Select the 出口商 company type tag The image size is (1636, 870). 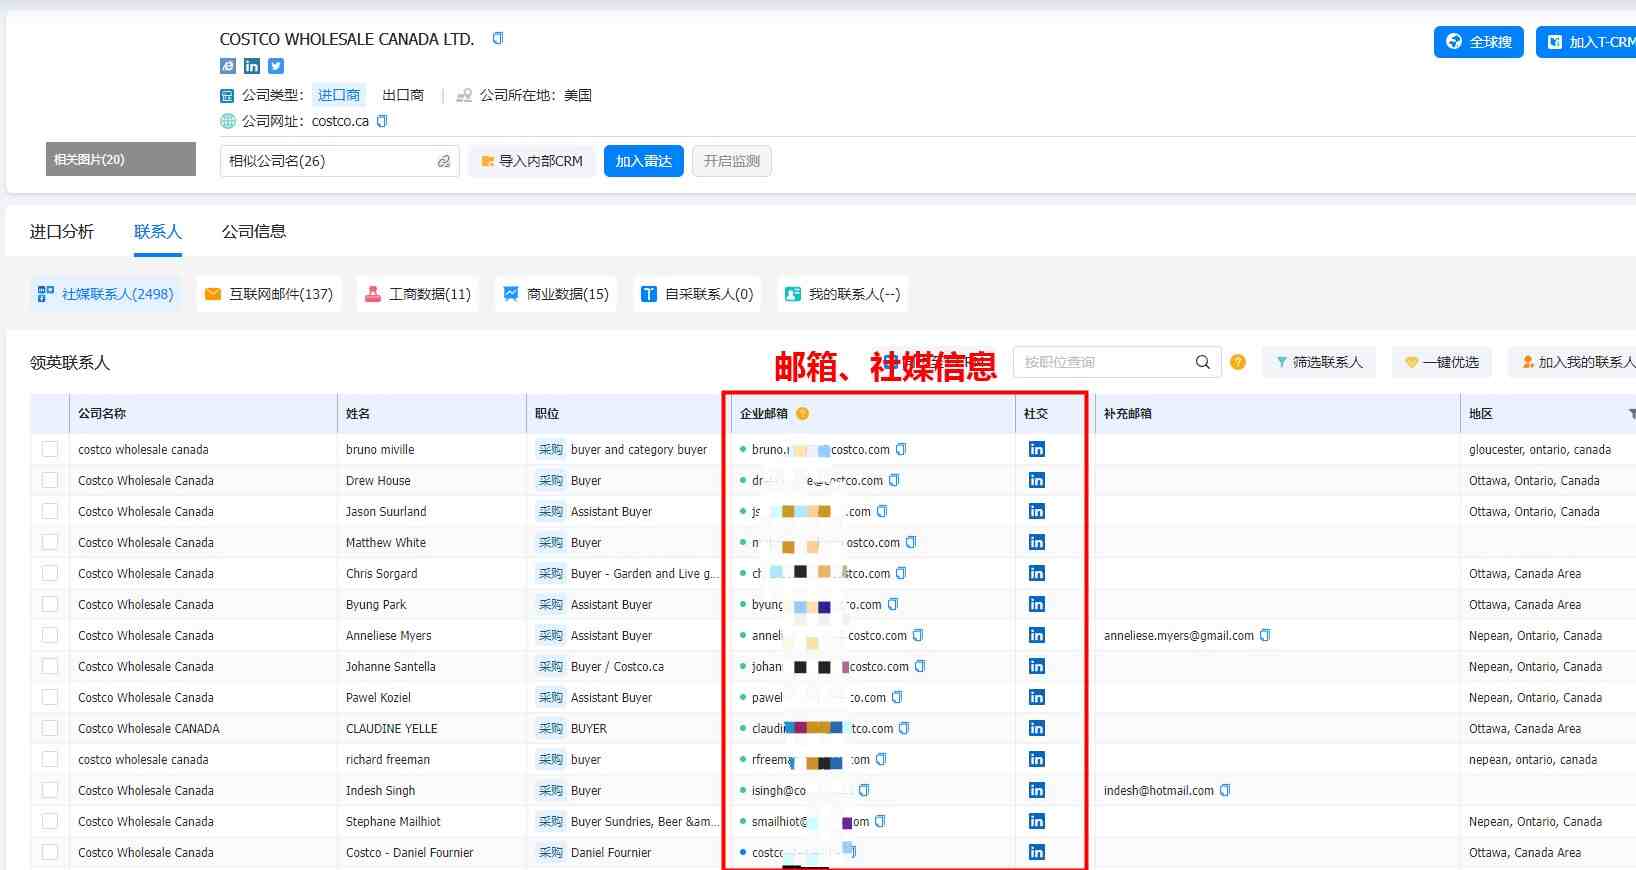click(403, 95)
